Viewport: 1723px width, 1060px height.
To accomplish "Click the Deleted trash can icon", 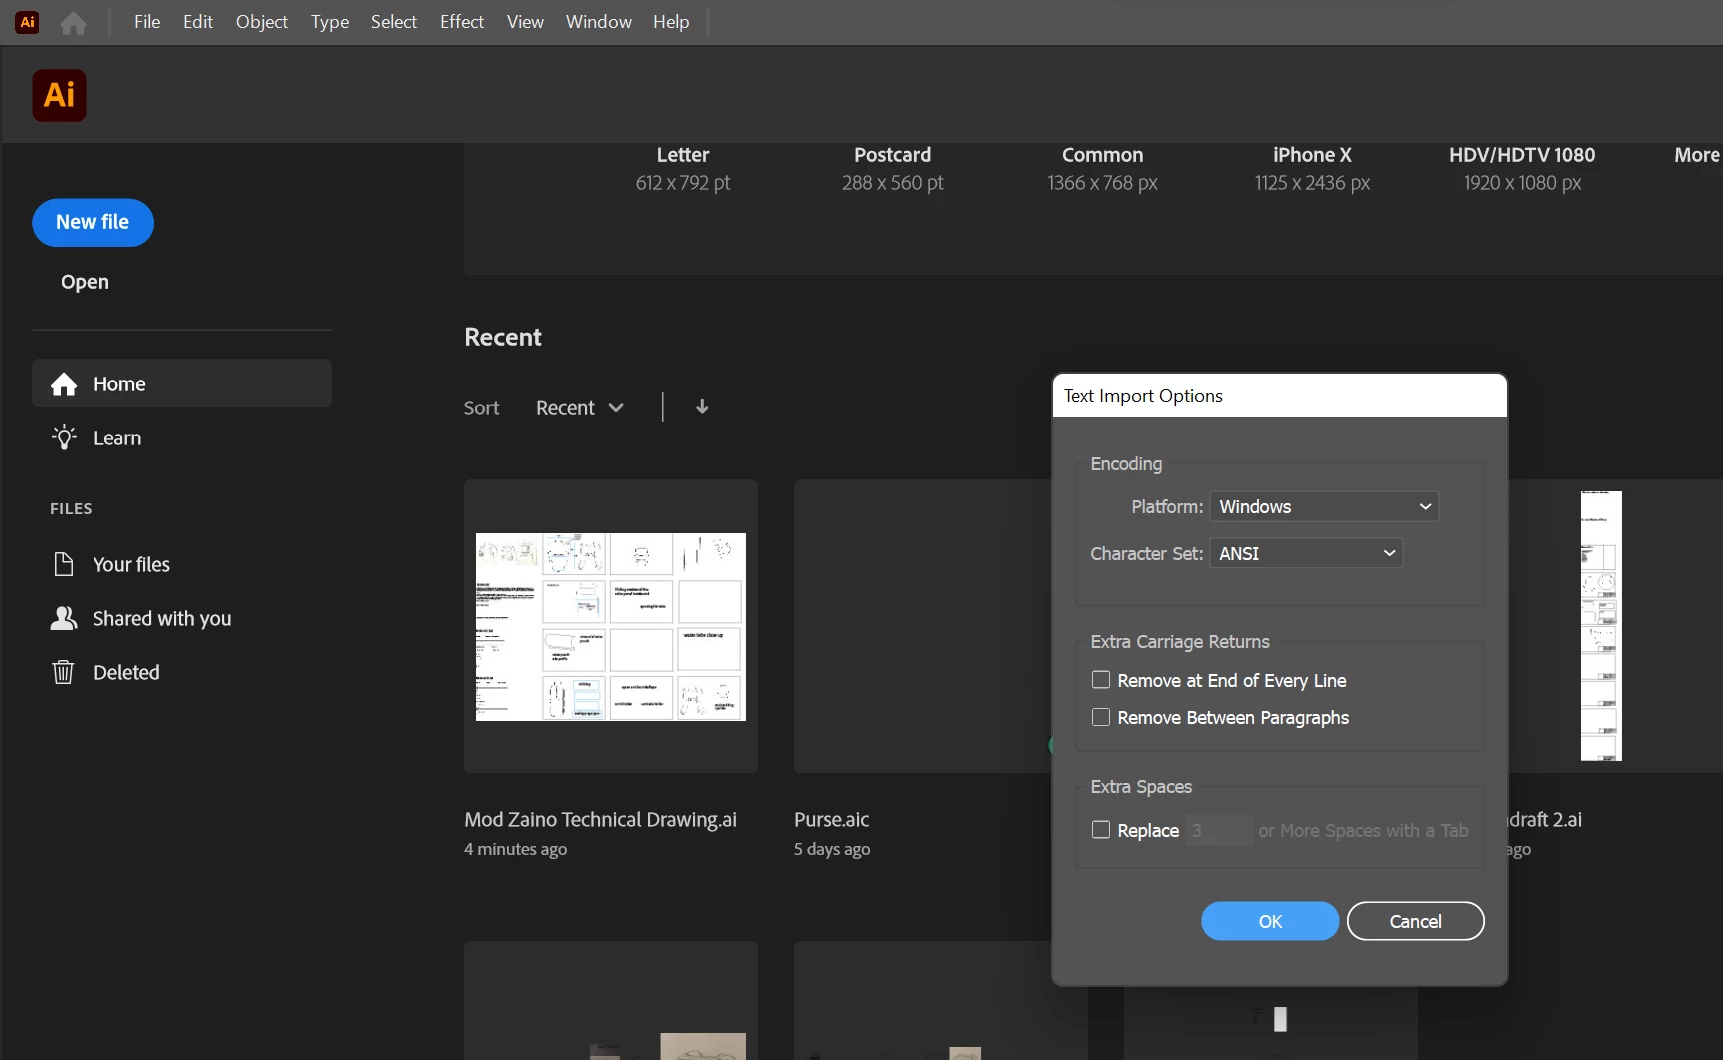I will (63, 672).
